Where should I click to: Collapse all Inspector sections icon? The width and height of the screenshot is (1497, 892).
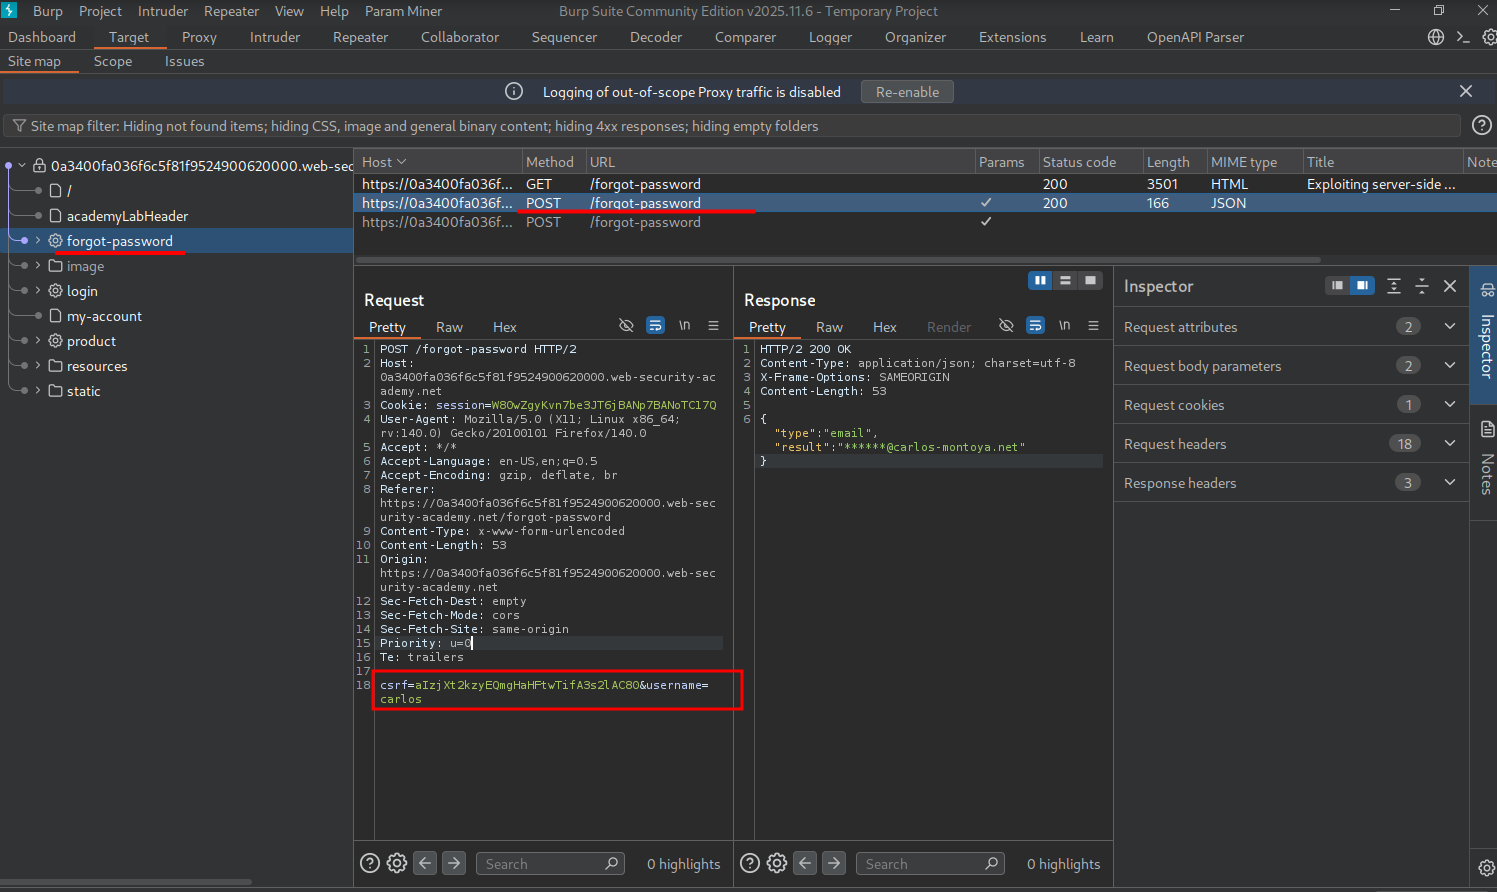click(x=1422, y=286)
